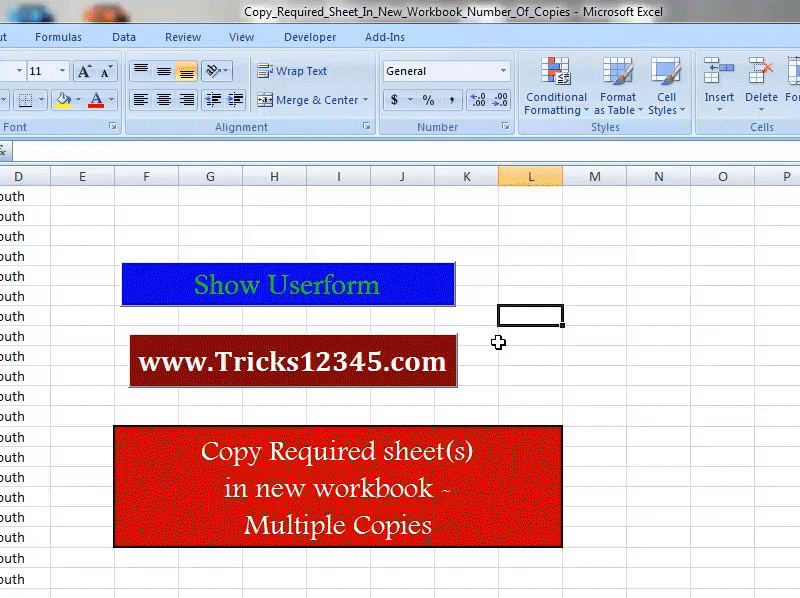The image size is (800, 598).
Task: Open the Data ribbon tab
Action: (x=124, y=37)
